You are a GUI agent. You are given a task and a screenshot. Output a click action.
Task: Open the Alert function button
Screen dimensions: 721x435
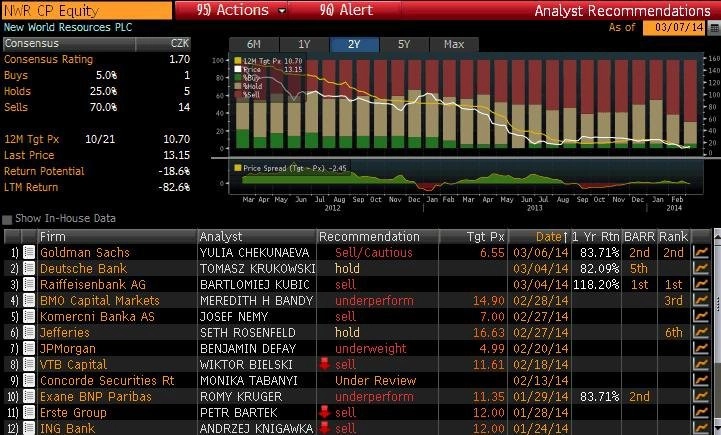click(x=346, y=10)
